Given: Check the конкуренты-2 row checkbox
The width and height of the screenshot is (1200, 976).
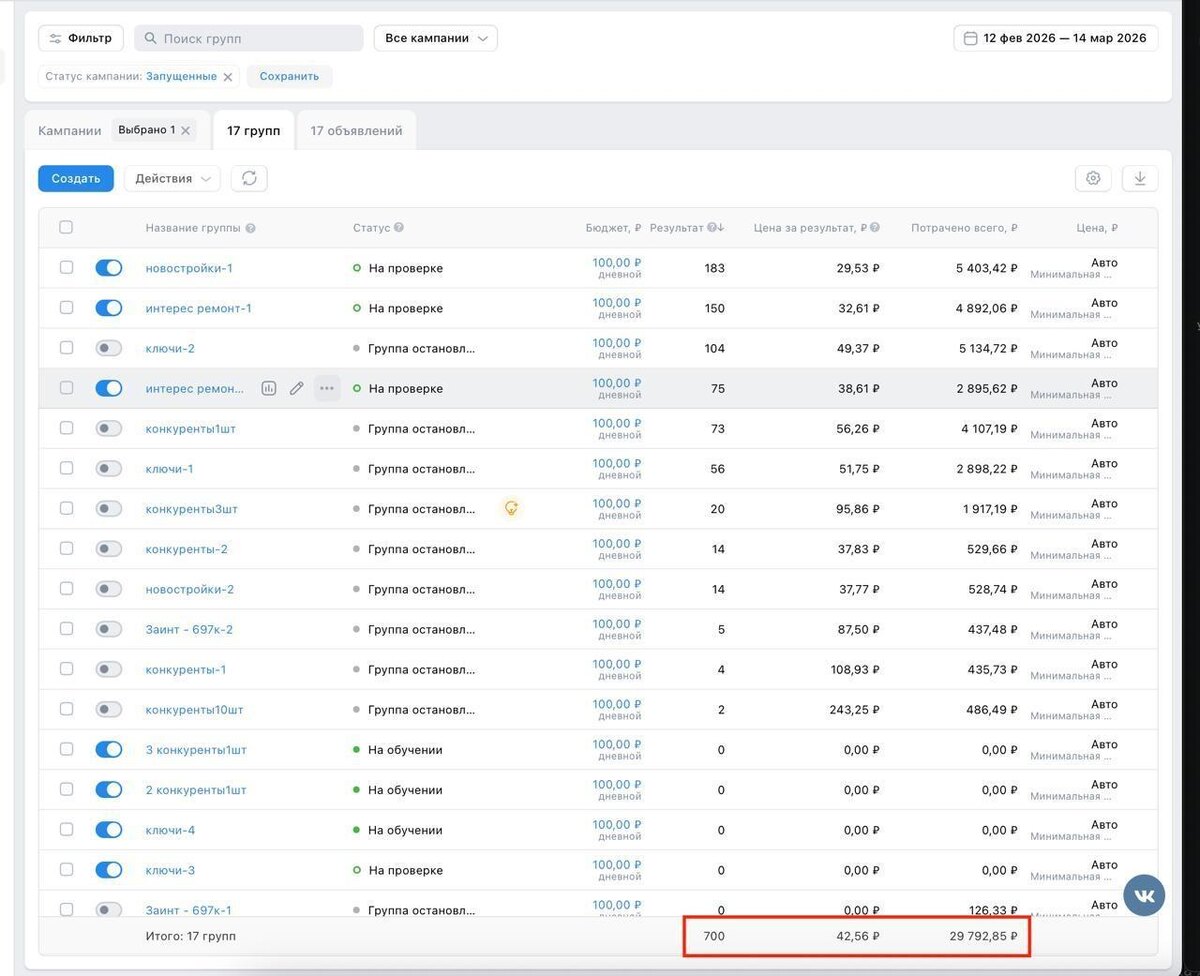Looking at the screenshot, I should point(66,548).
